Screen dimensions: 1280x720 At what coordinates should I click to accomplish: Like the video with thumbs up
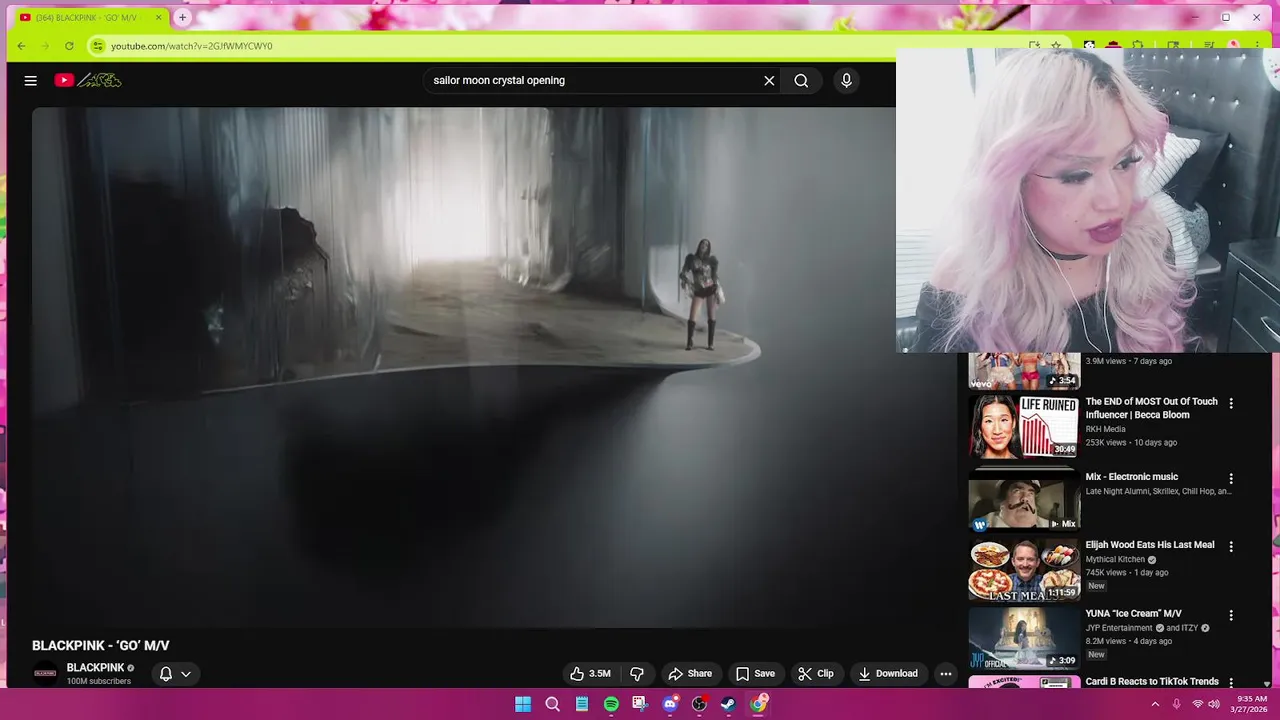coord(590,673)
